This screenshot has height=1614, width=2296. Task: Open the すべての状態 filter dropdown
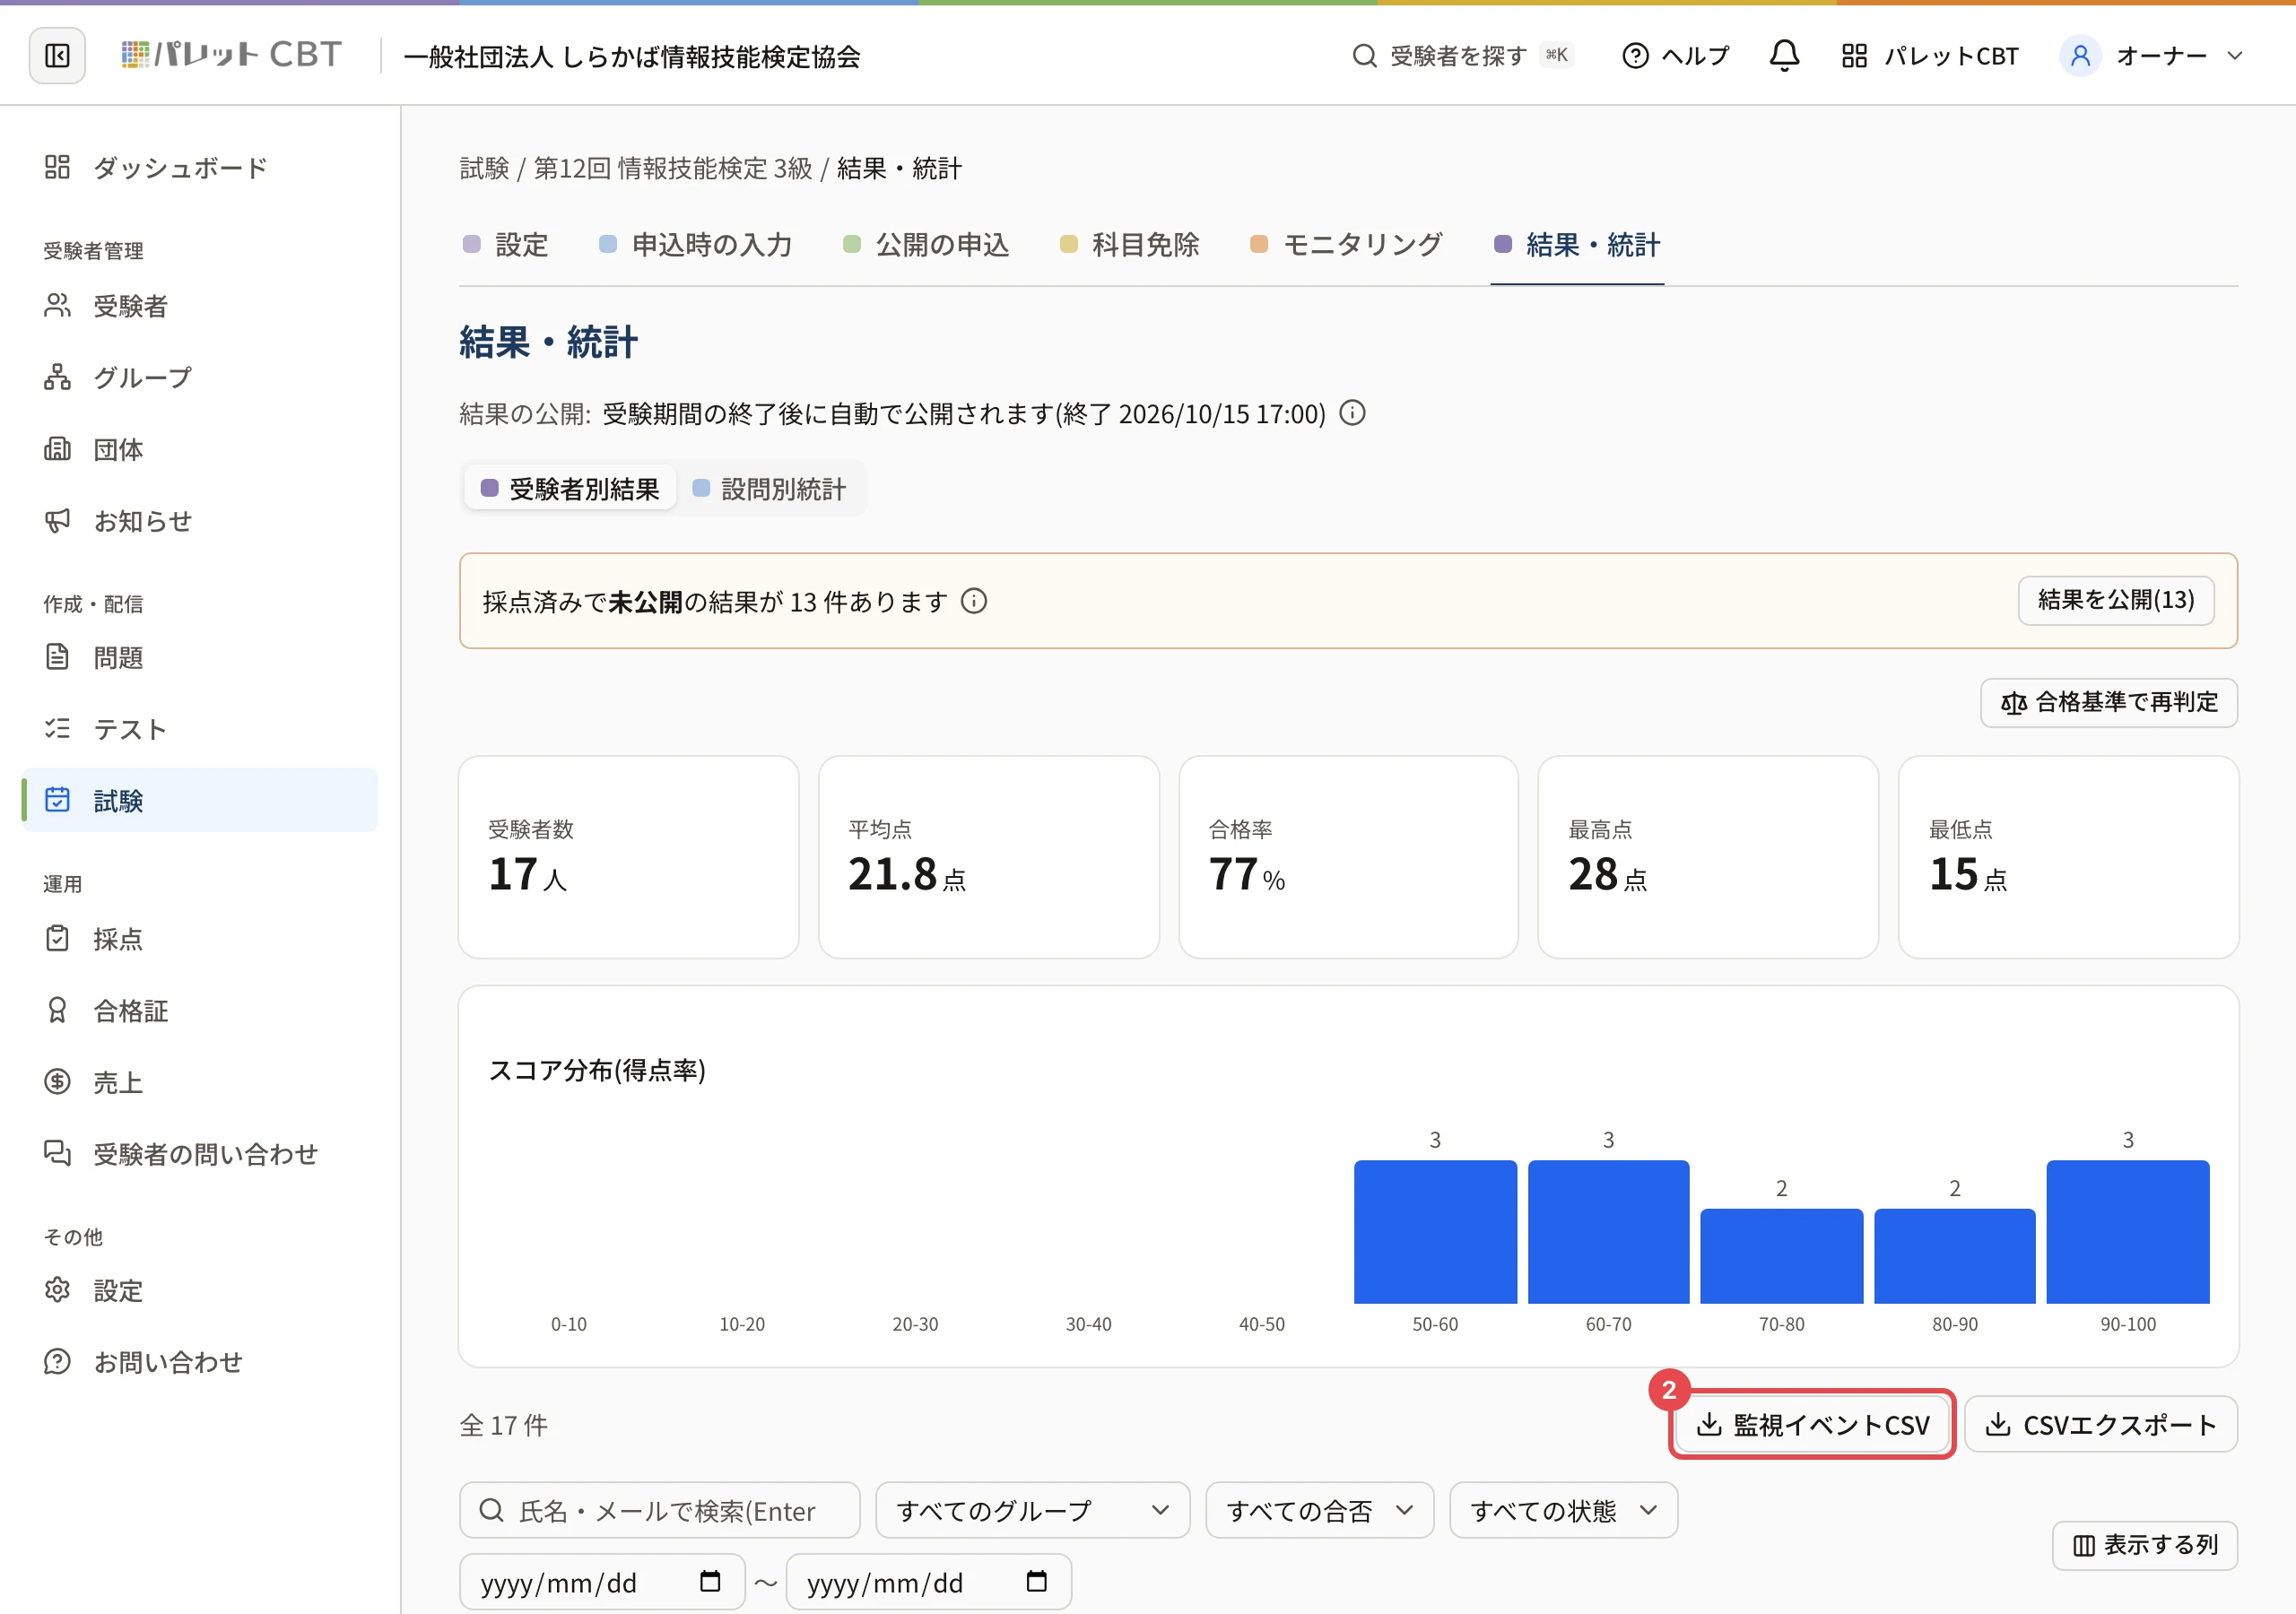tap(1563, 1510)
